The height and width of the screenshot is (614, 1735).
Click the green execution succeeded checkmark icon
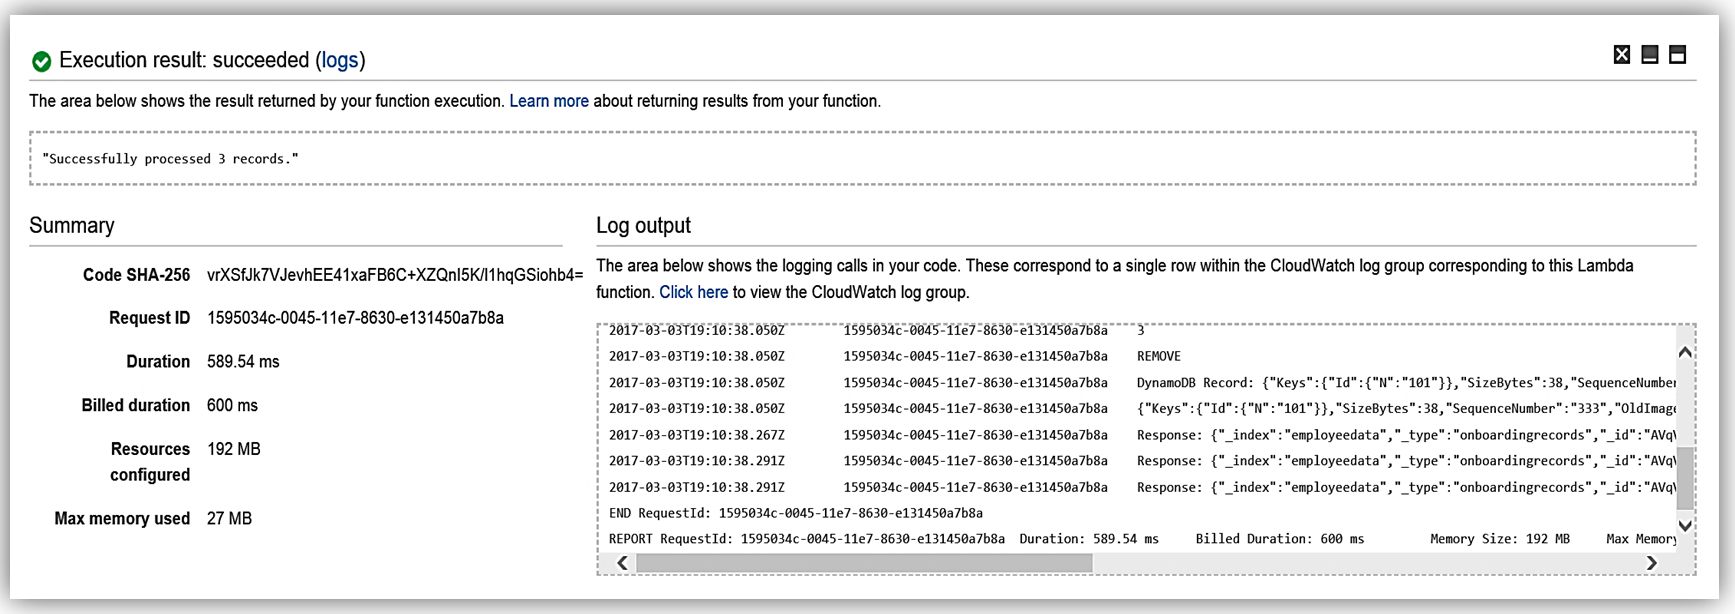click(x=41, y=62)
